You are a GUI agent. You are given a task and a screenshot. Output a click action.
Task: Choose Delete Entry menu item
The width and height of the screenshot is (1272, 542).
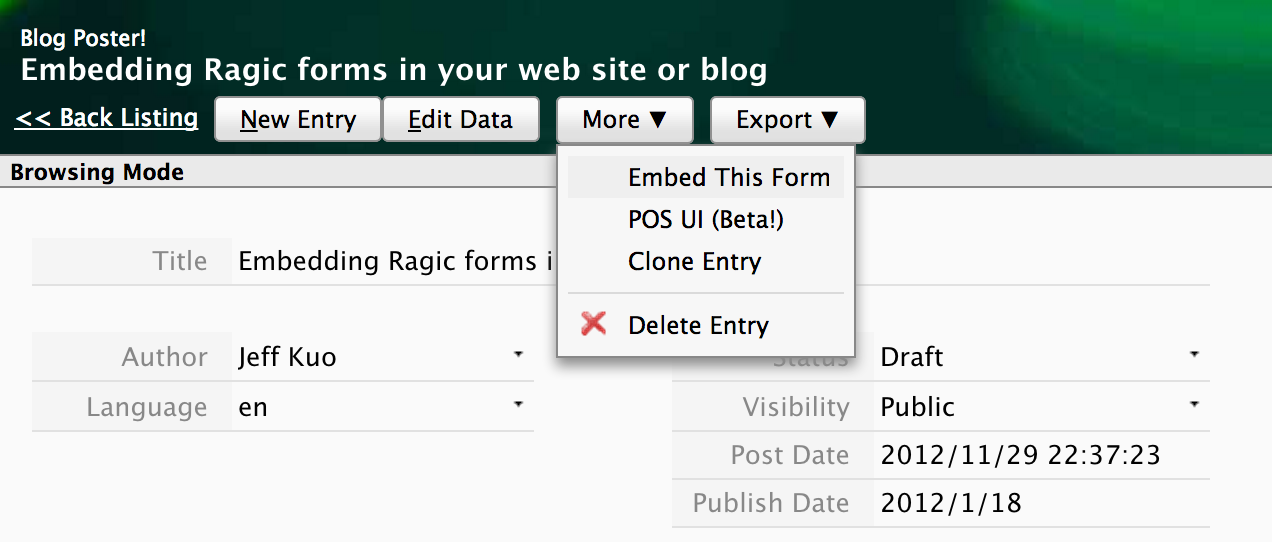tap(706, 325)
